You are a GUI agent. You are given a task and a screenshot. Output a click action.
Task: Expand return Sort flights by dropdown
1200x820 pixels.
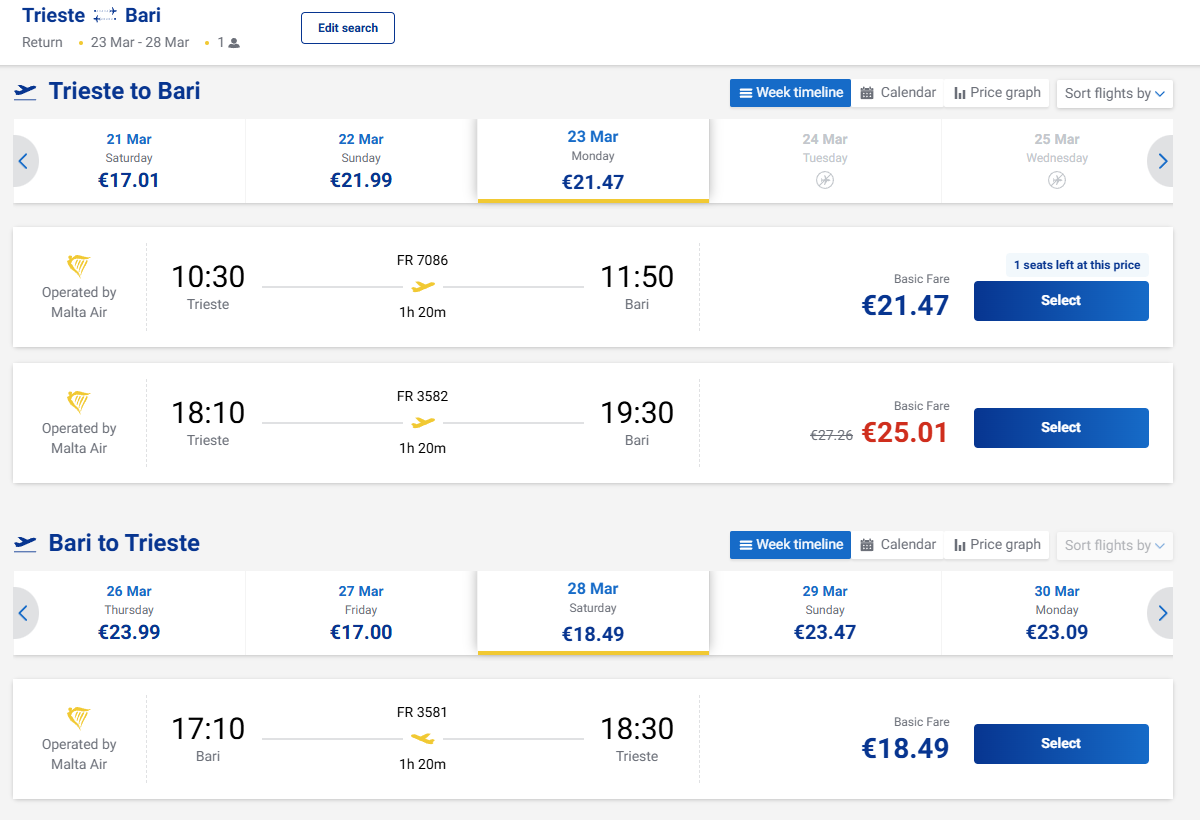pyautogui.click(x=1115, y=545)
